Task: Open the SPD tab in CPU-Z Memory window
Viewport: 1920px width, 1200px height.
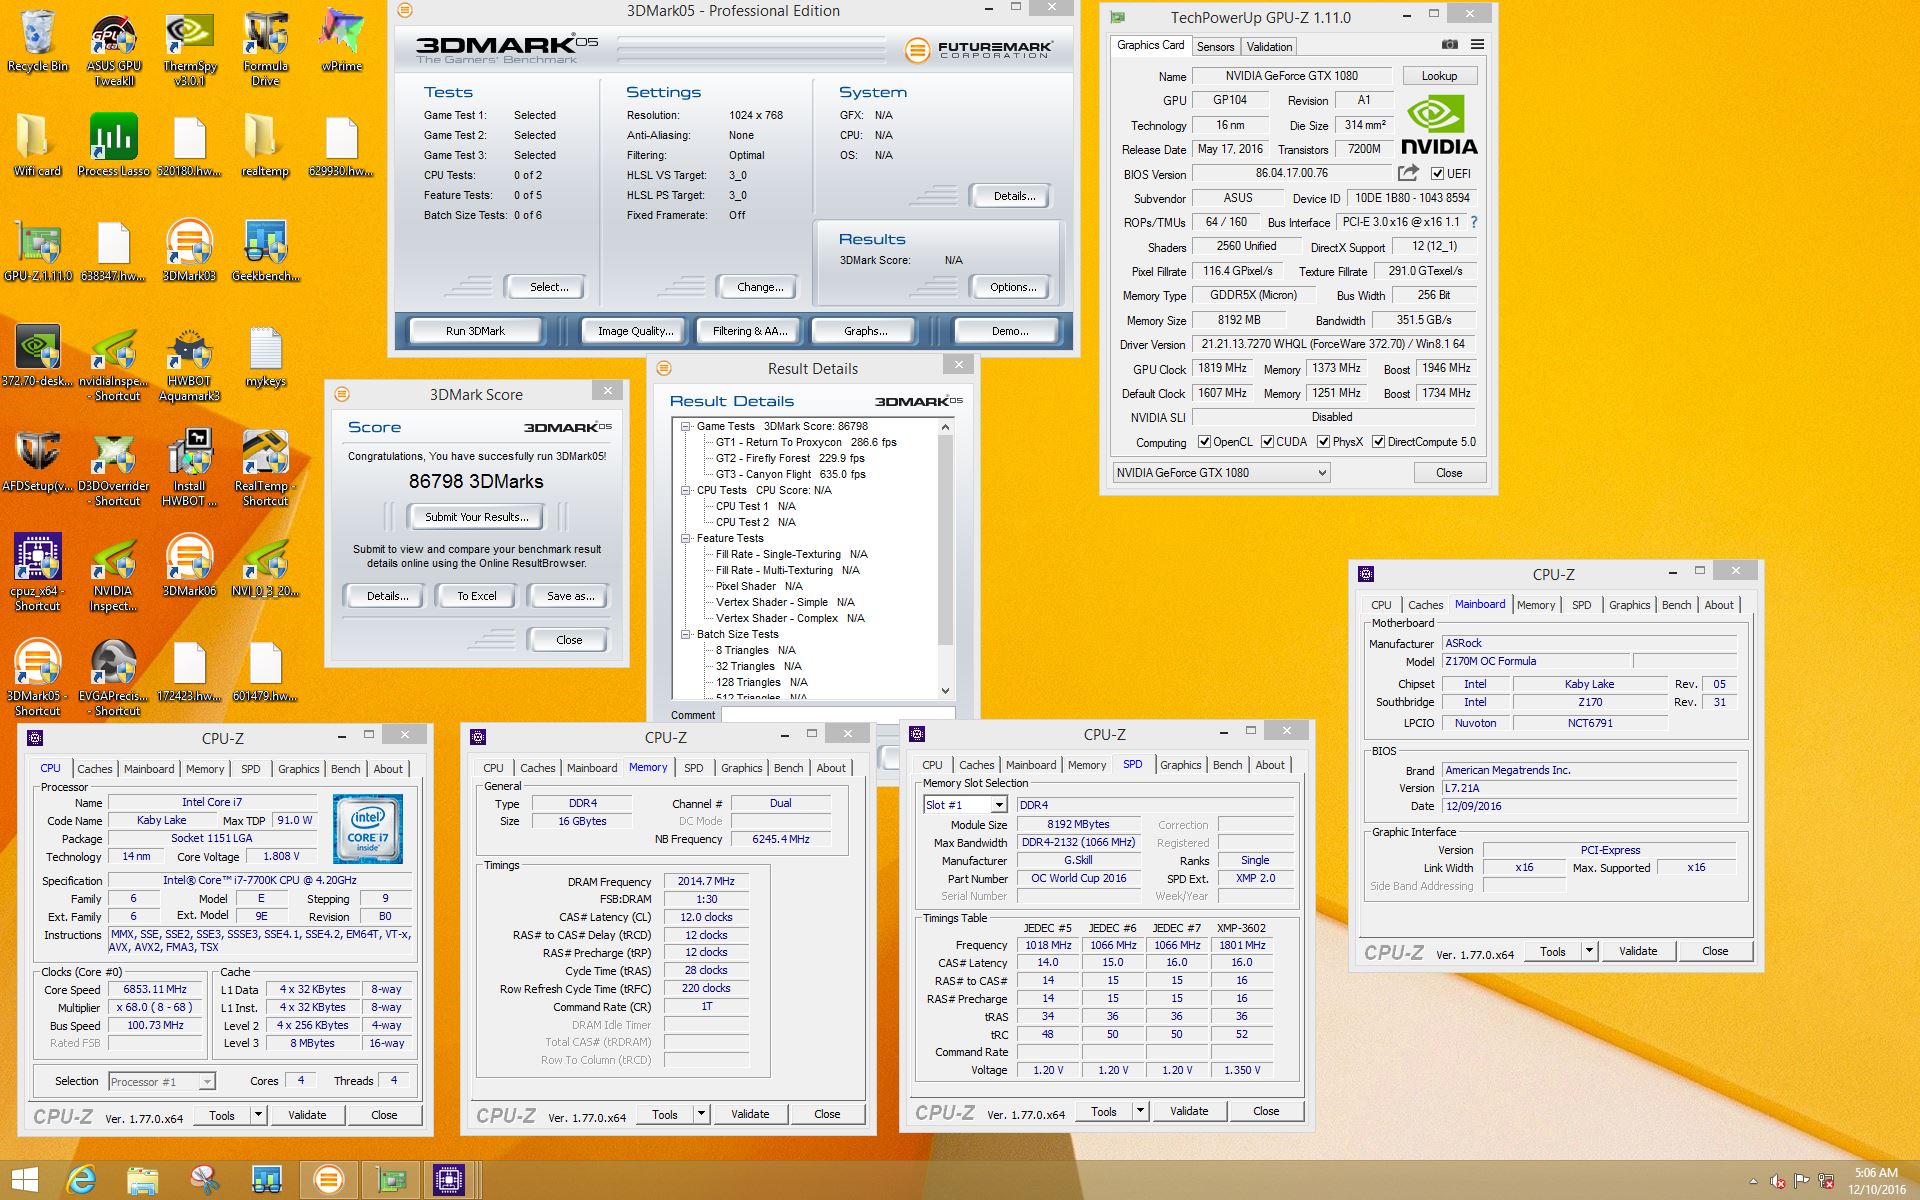Action: (693, 768)
